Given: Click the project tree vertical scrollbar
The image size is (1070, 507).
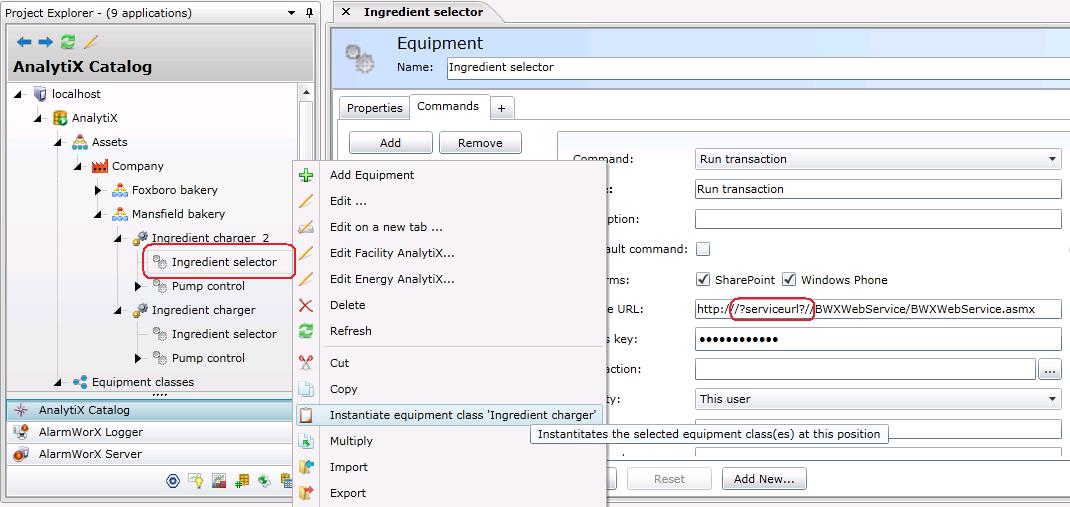Looking at the screenshot, I should (x=307, y=240).
